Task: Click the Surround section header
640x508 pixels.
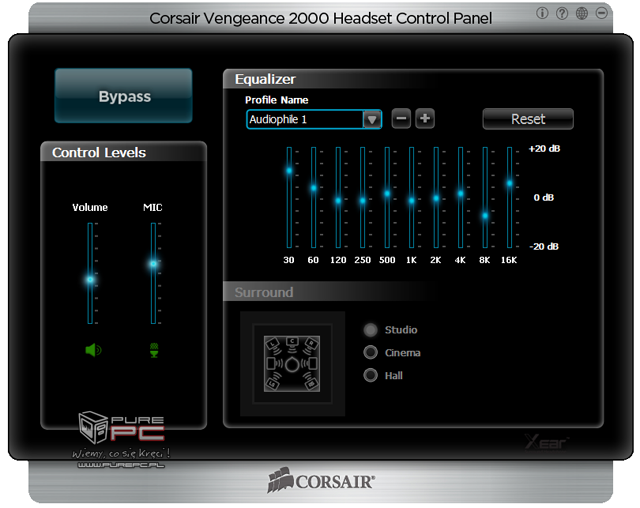Action: (x=264, y=292)
